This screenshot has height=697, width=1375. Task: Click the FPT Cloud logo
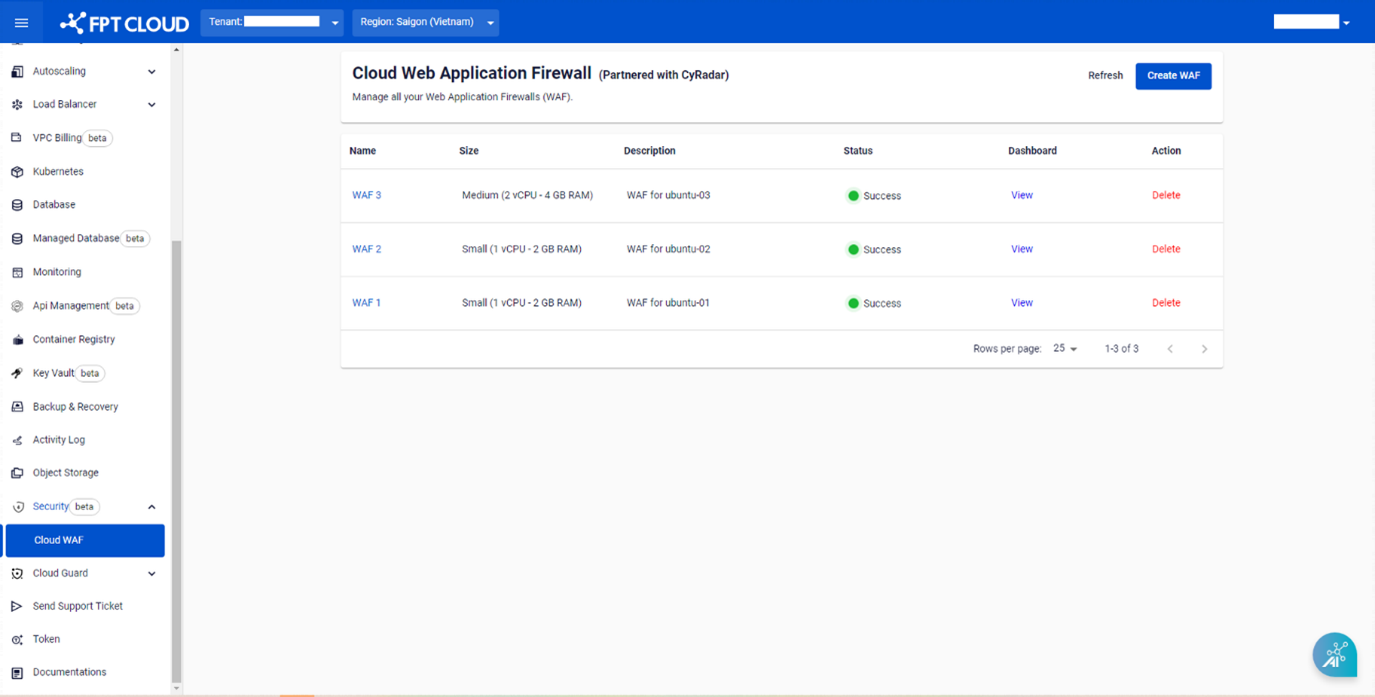pyautogui.click(x=124, y=22)
